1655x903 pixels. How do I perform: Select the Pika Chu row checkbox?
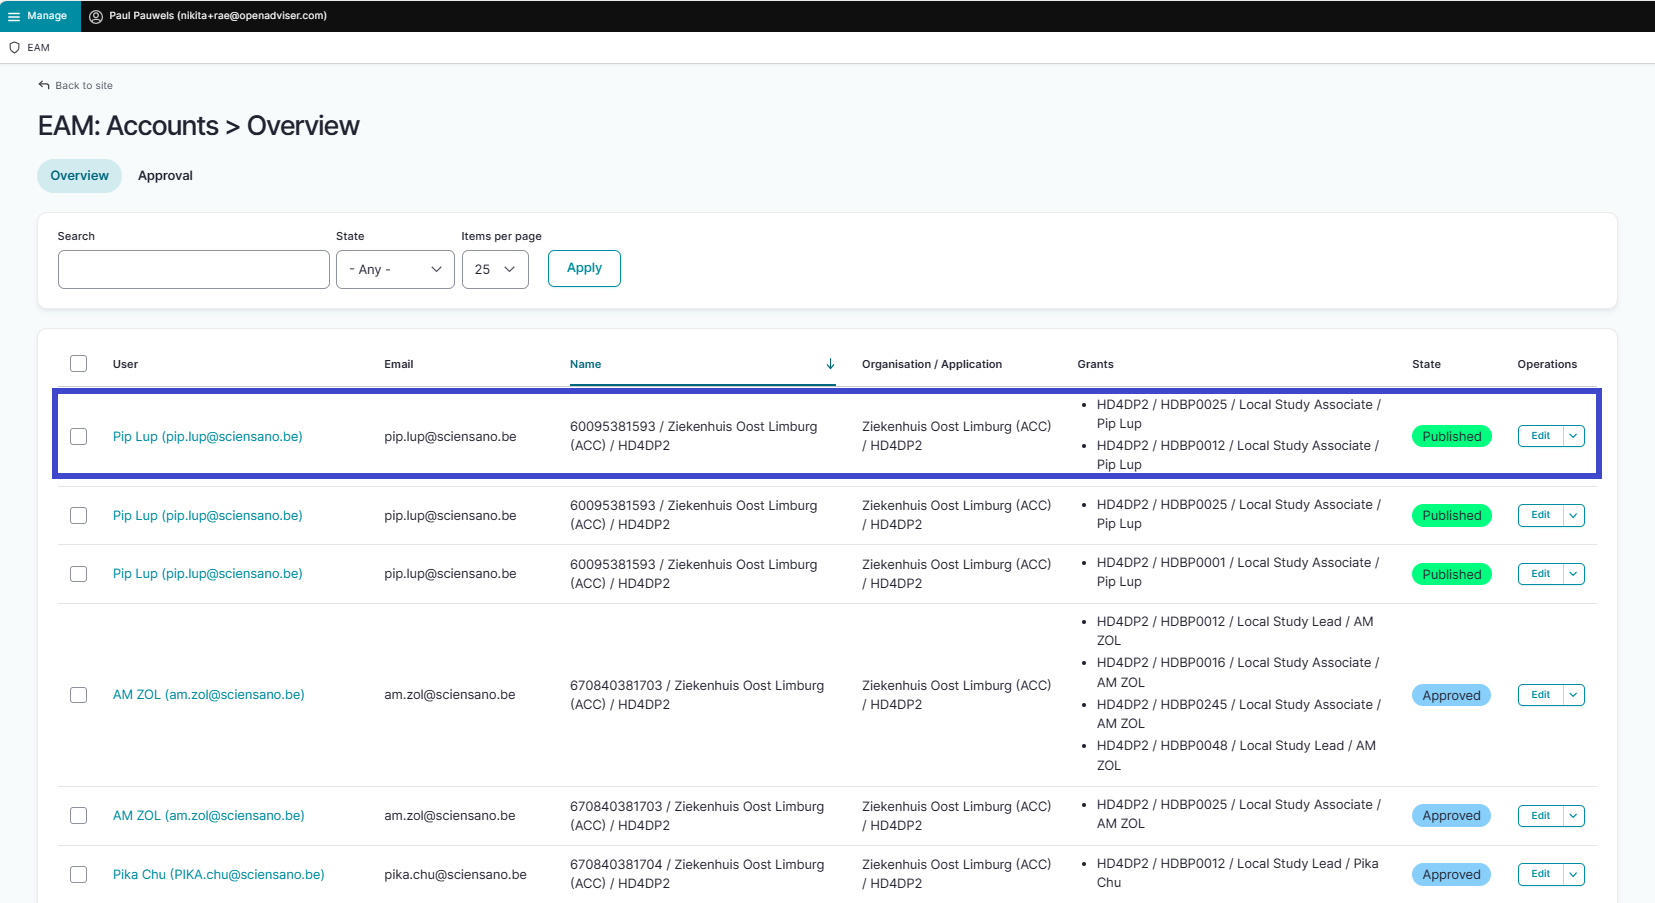point(78,874)
